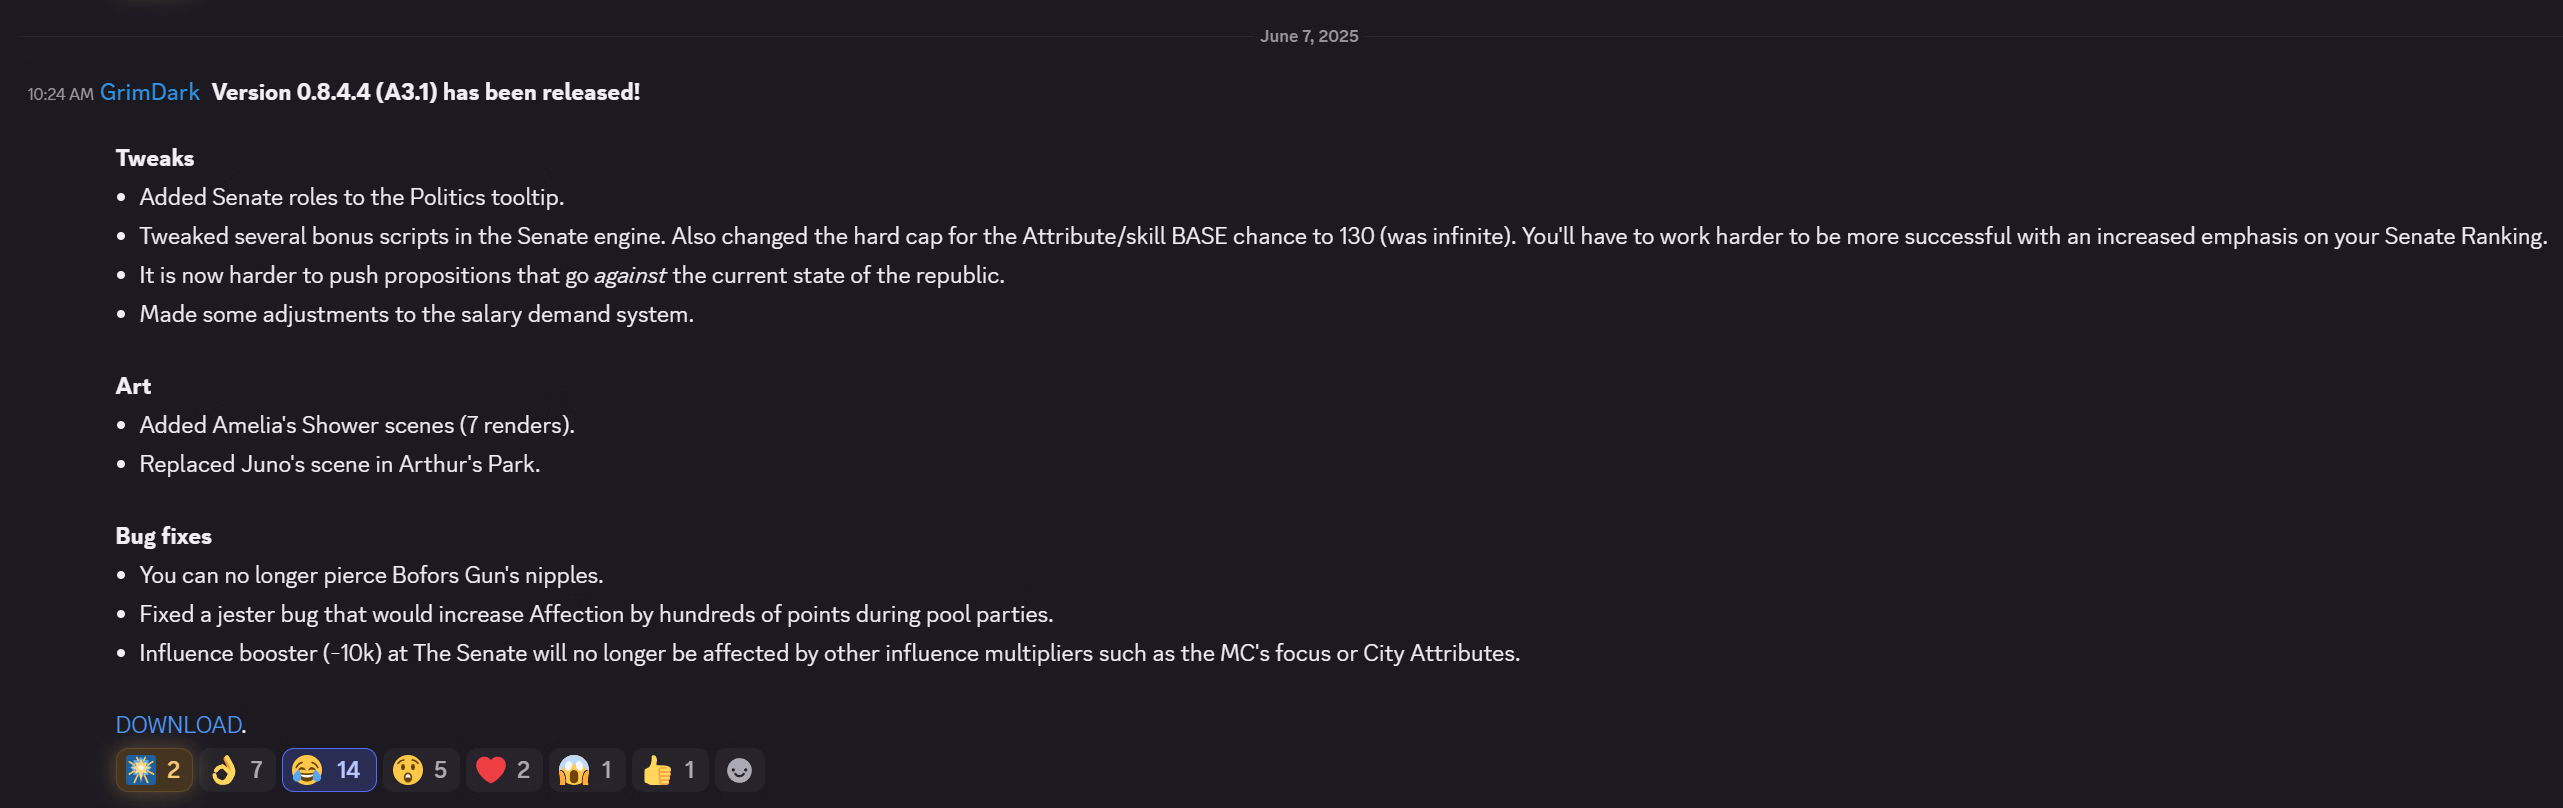Click the astonished face reaction

tap(421, 770)
